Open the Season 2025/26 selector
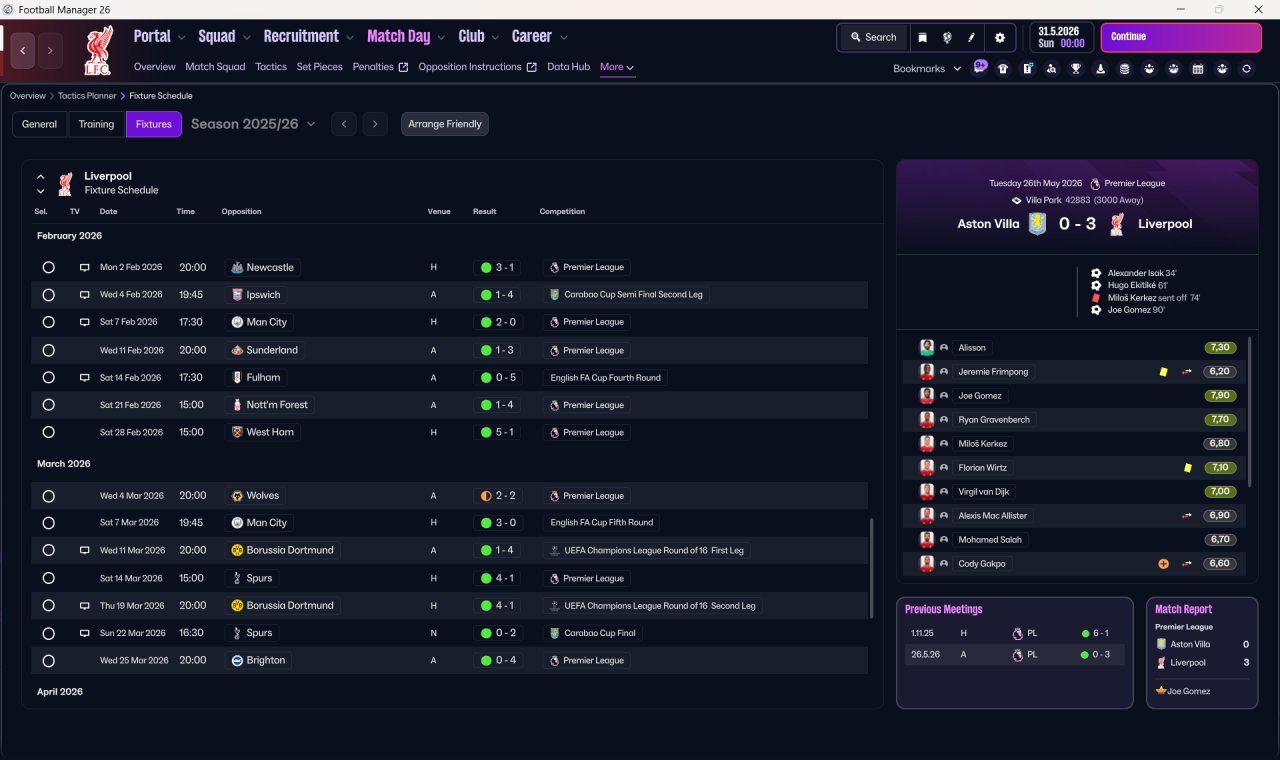Viewport: 1280px width, 760px height. pos(253,124)
